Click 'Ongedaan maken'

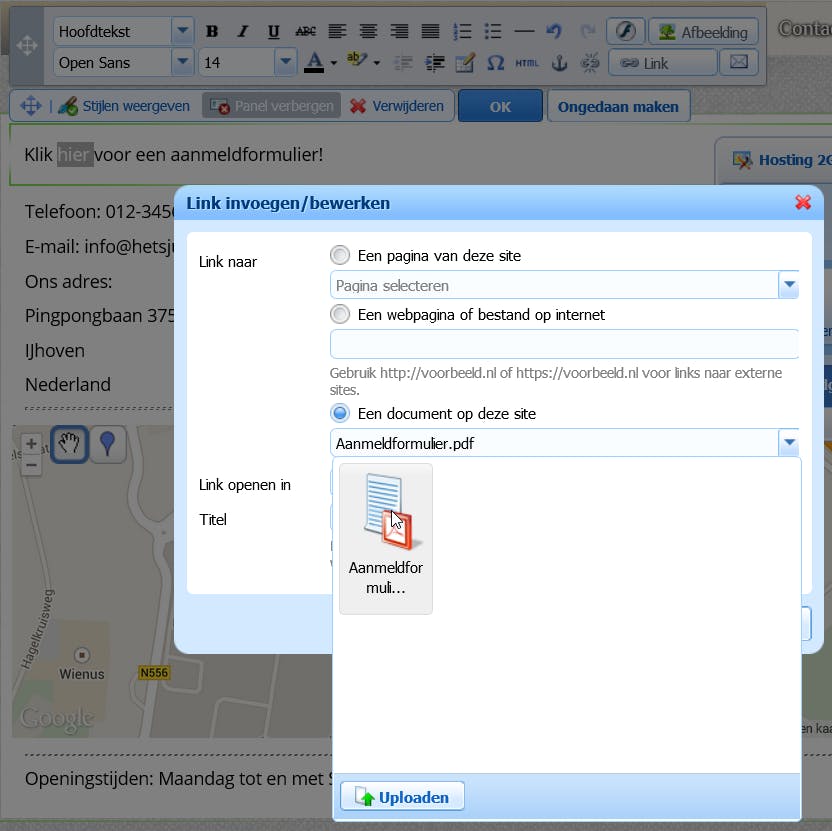[x=618, y=106]
